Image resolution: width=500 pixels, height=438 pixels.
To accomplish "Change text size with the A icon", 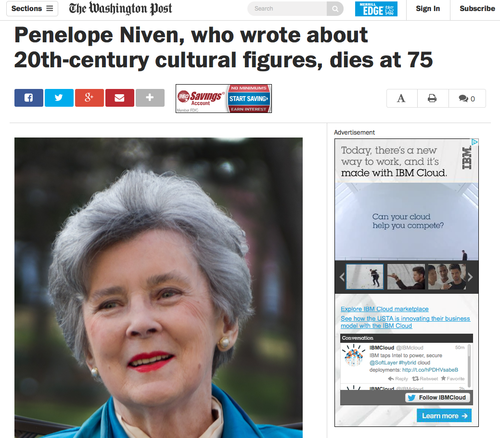I will [x=402, y=98].
